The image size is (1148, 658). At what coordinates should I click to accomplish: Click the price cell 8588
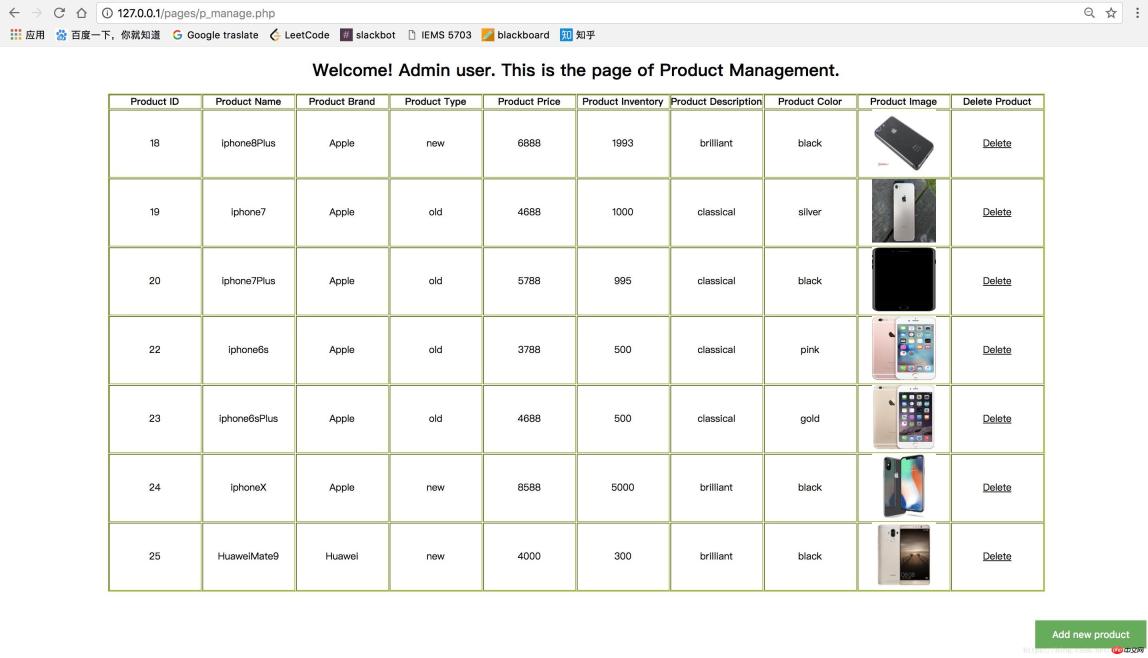[529, 487]
